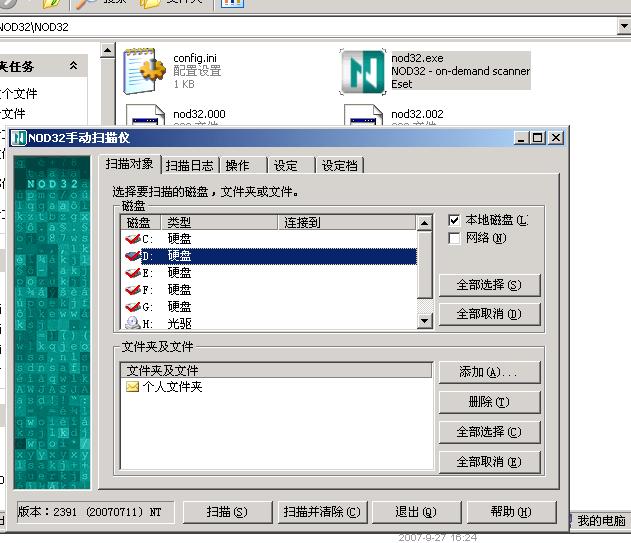Screen dimensions: 631x543
Task: Click the nod32.002 file icon
Action: (363, 115)
